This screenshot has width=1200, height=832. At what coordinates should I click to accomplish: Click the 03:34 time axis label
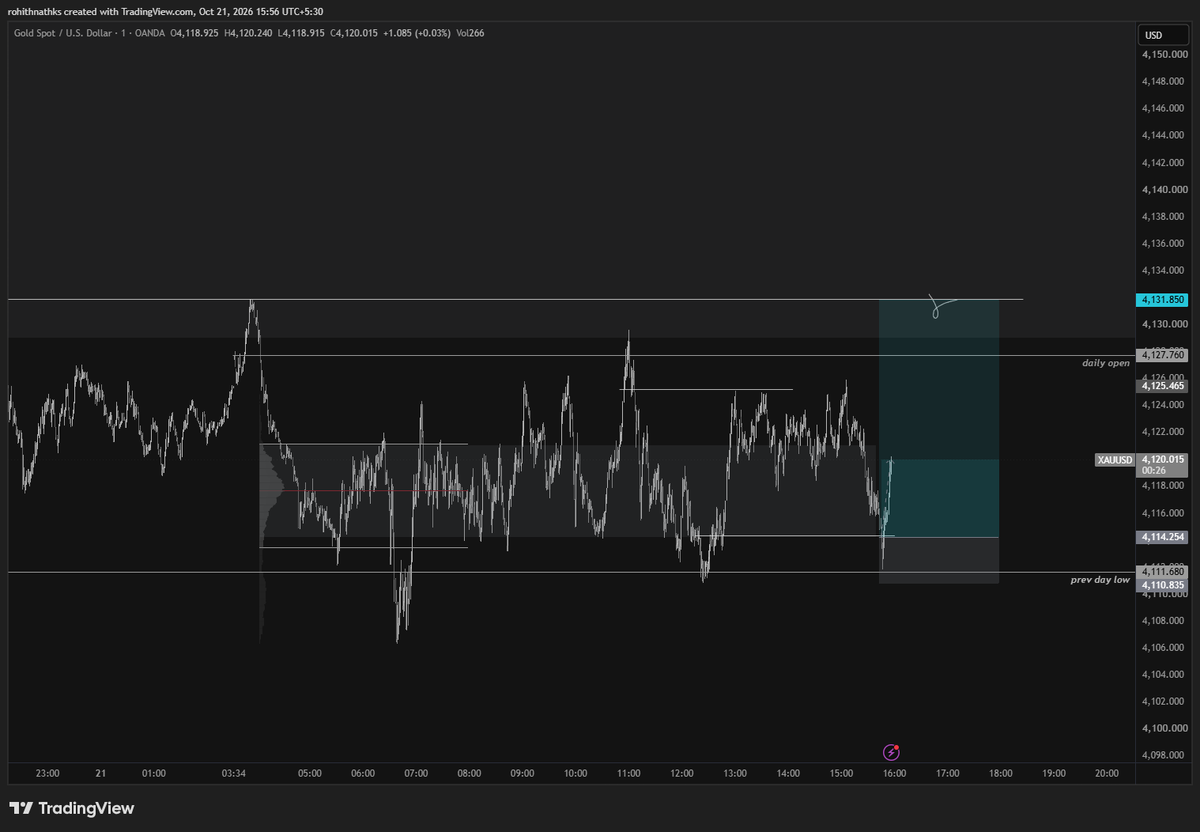pyautogui.click(x=234, y=773)
